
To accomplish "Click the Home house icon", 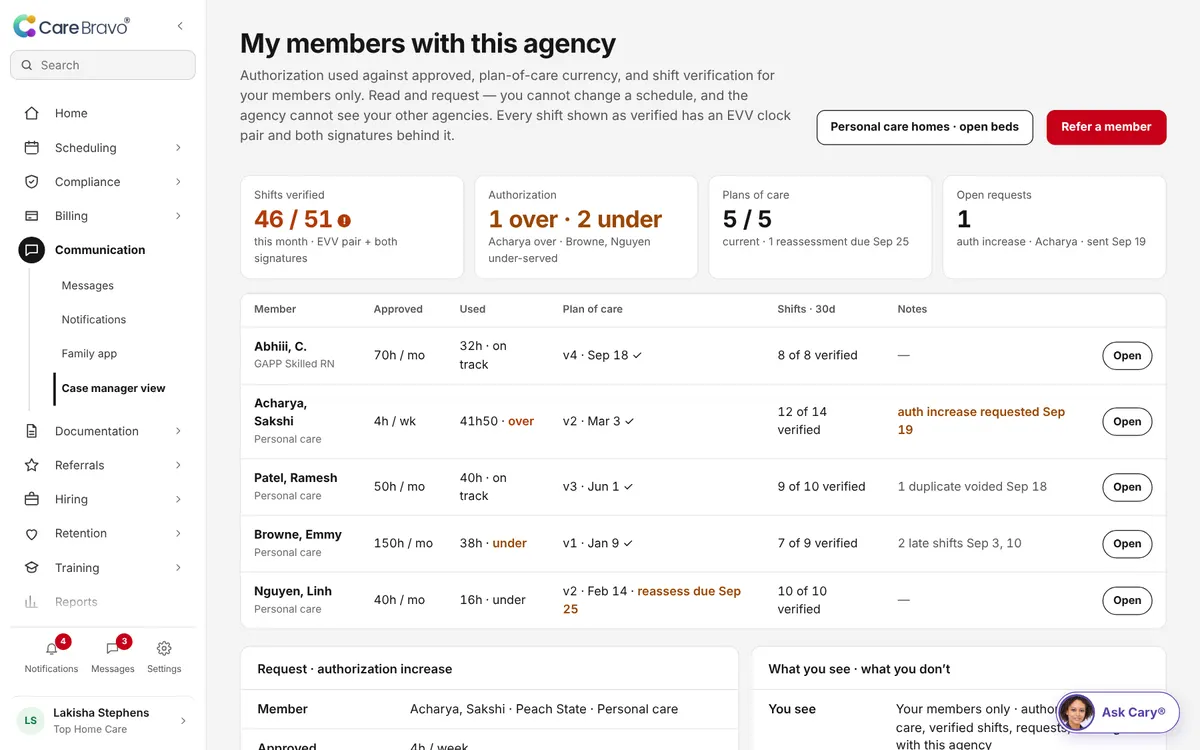I will (32, 113).
